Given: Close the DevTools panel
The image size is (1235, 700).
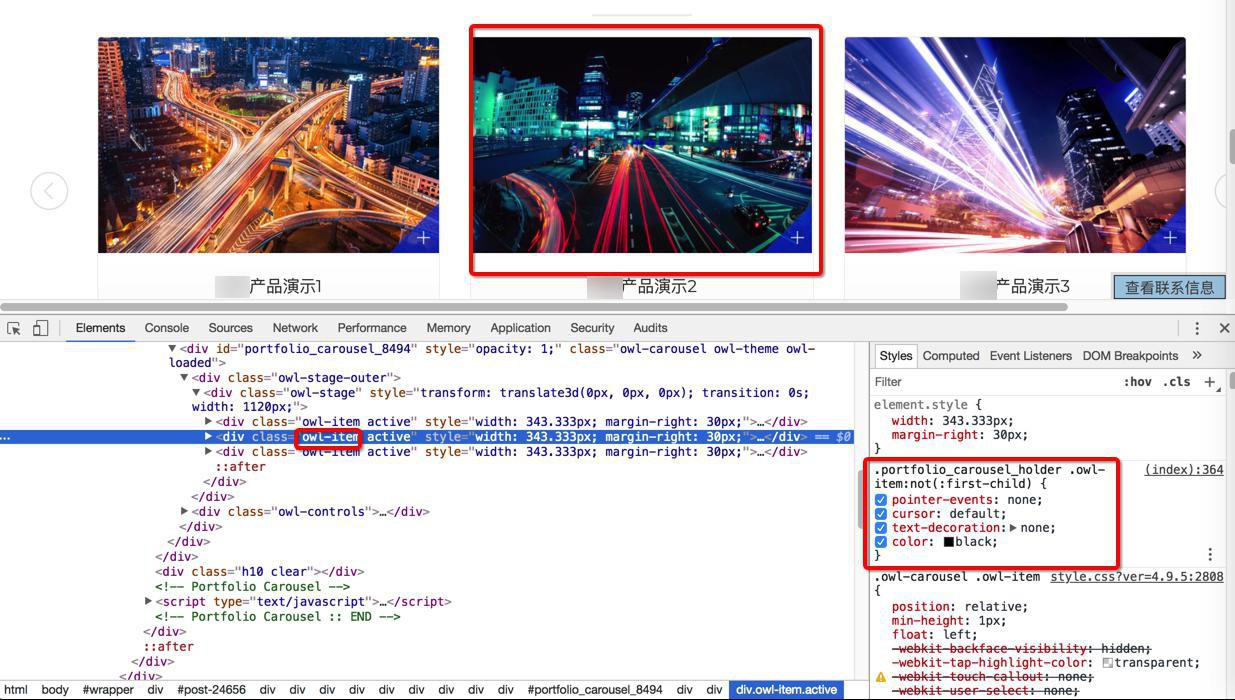Looking at the screenshot, I should tap(1224, 328).
